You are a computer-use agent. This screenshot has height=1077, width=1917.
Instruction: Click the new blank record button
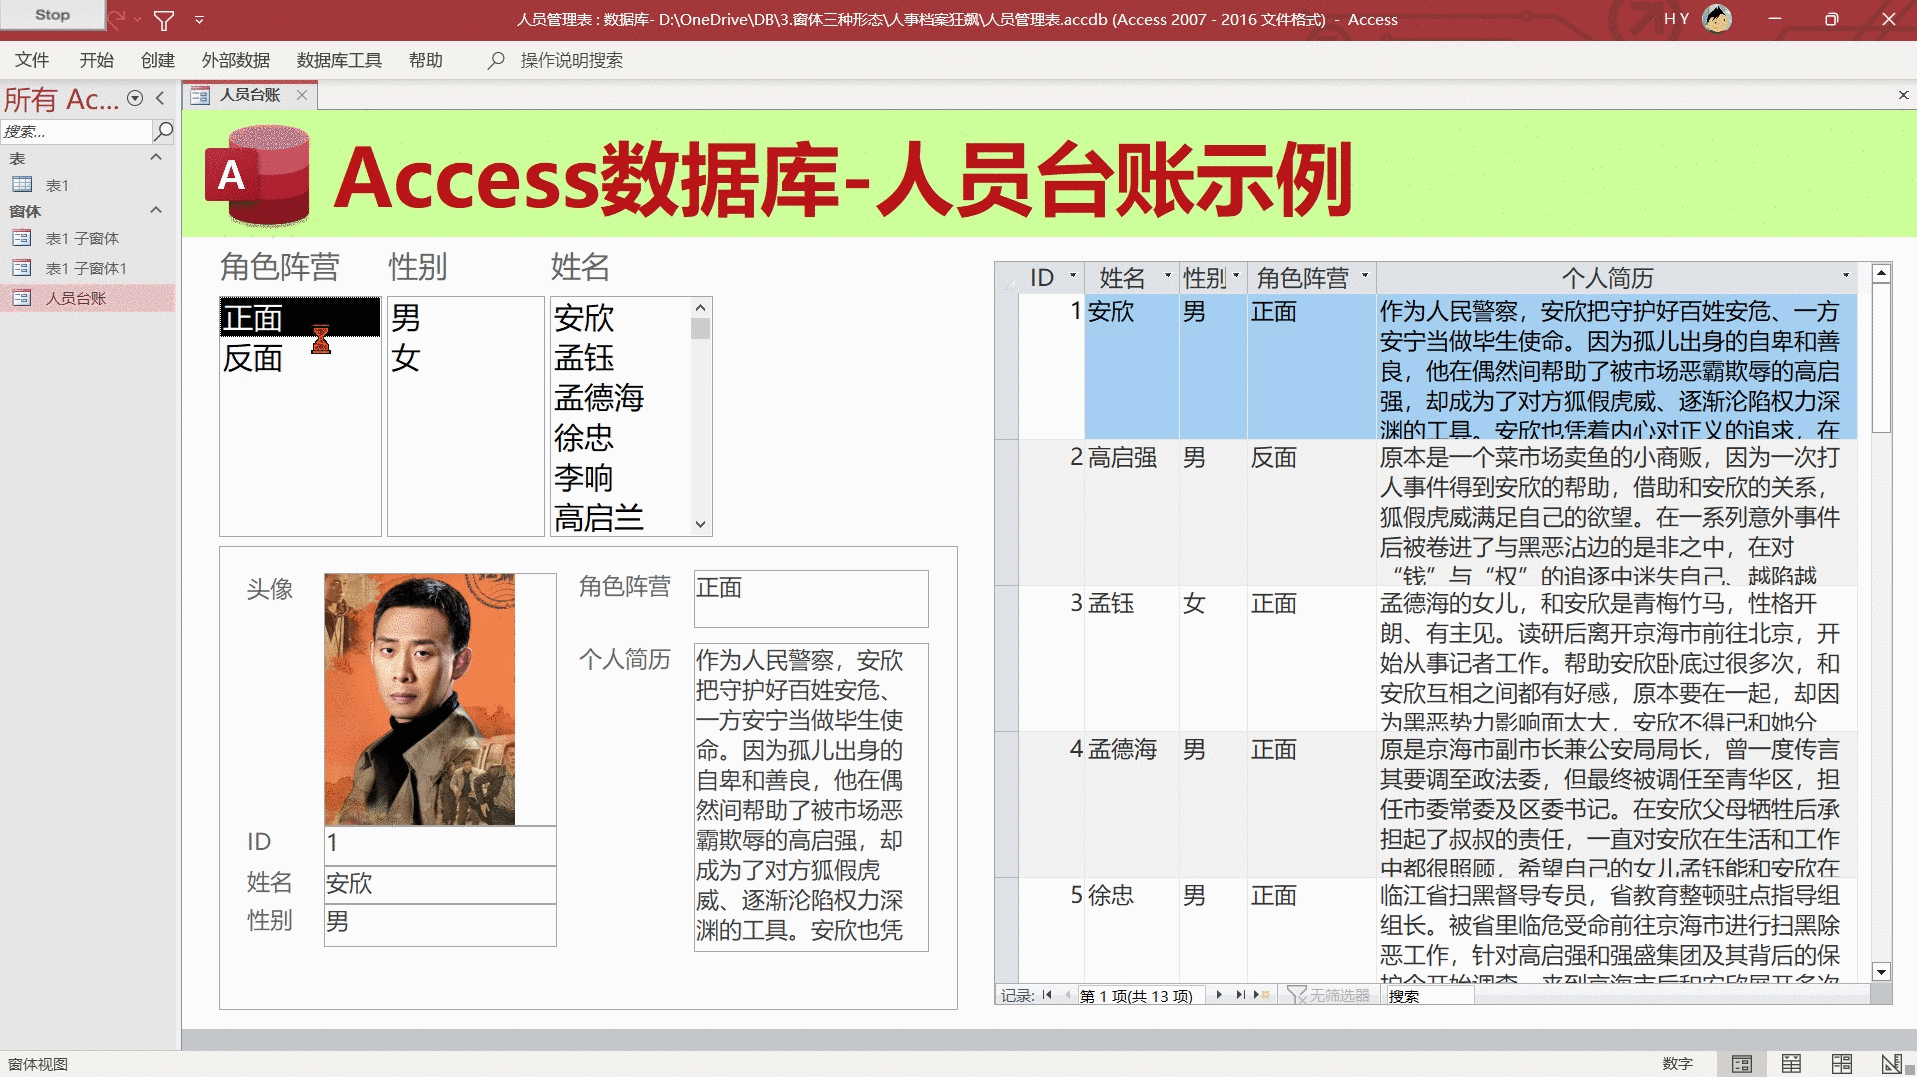[x=1261, y=995]
